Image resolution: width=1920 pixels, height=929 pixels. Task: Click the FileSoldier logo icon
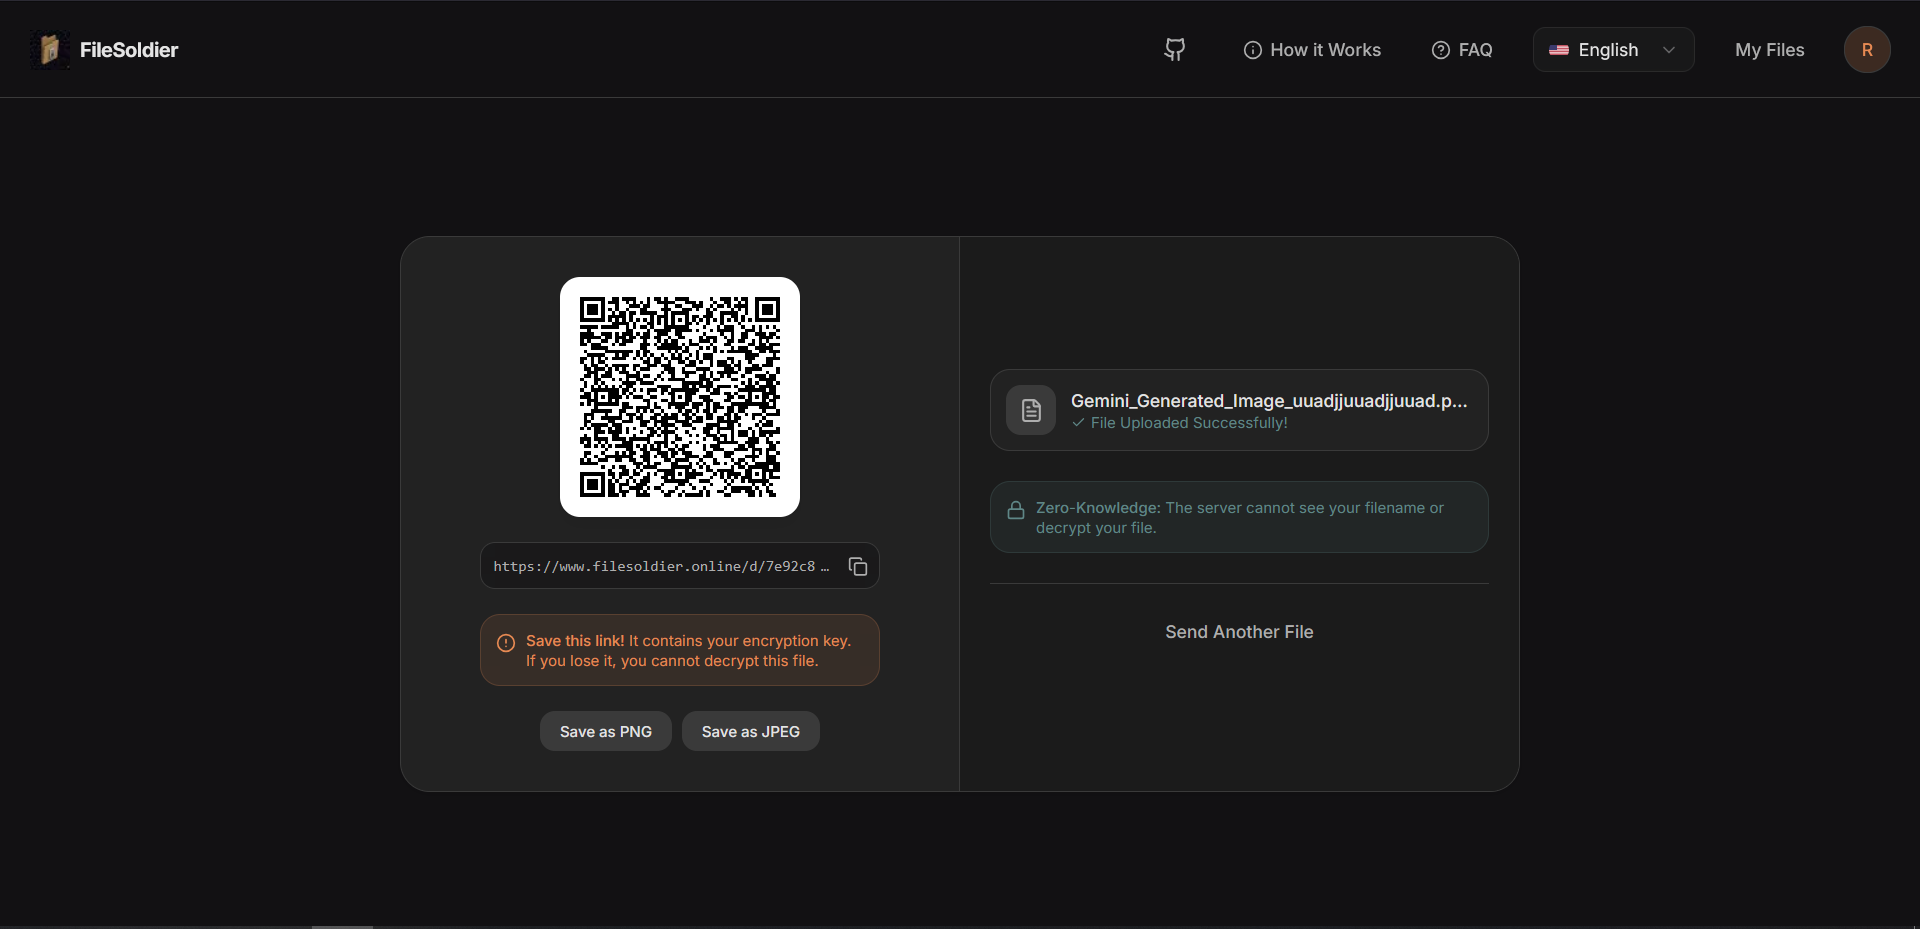click(x=49, y=48)
